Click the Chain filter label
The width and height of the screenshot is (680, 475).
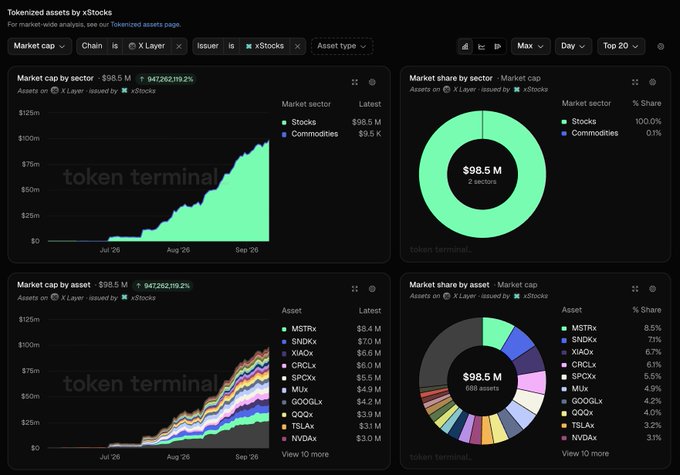pyautogui.click(x=92, y=46)
